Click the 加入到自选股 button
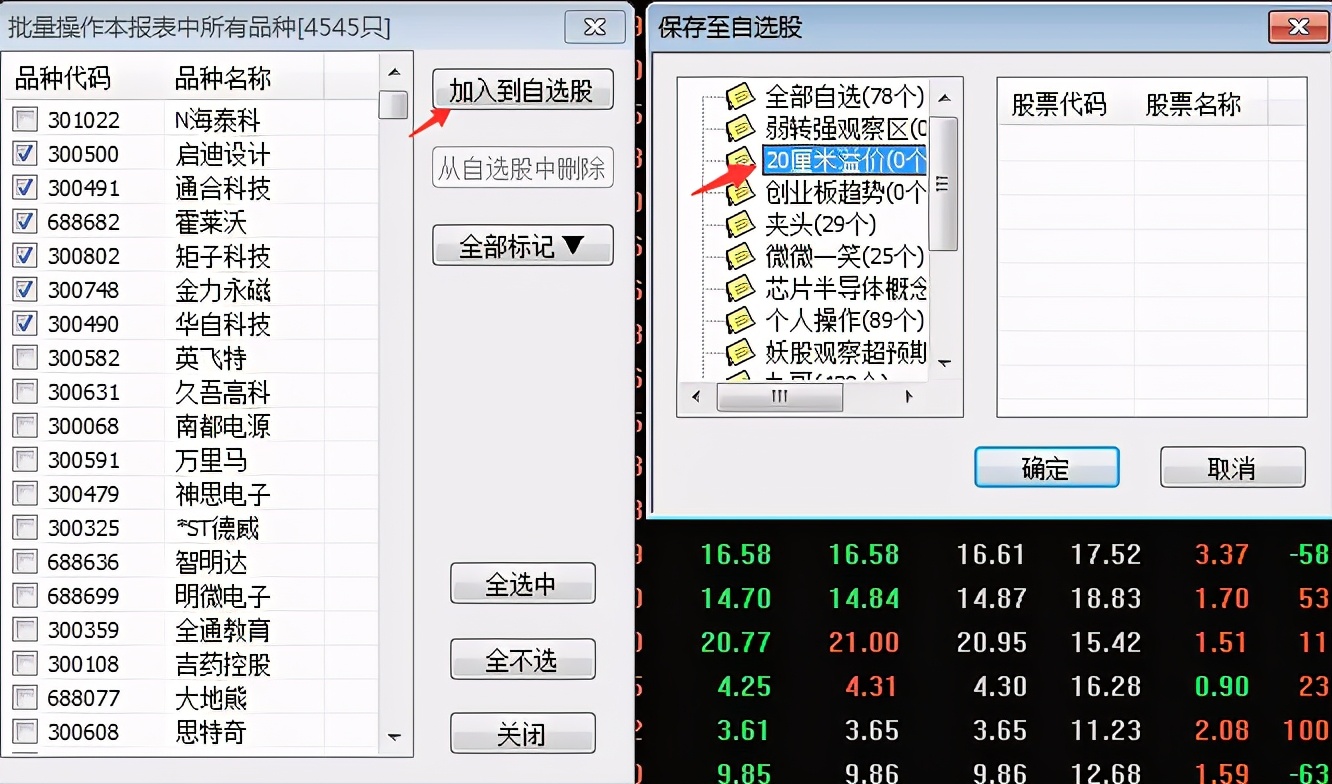This screenshot has width=1332, height=784. (522, 89)
